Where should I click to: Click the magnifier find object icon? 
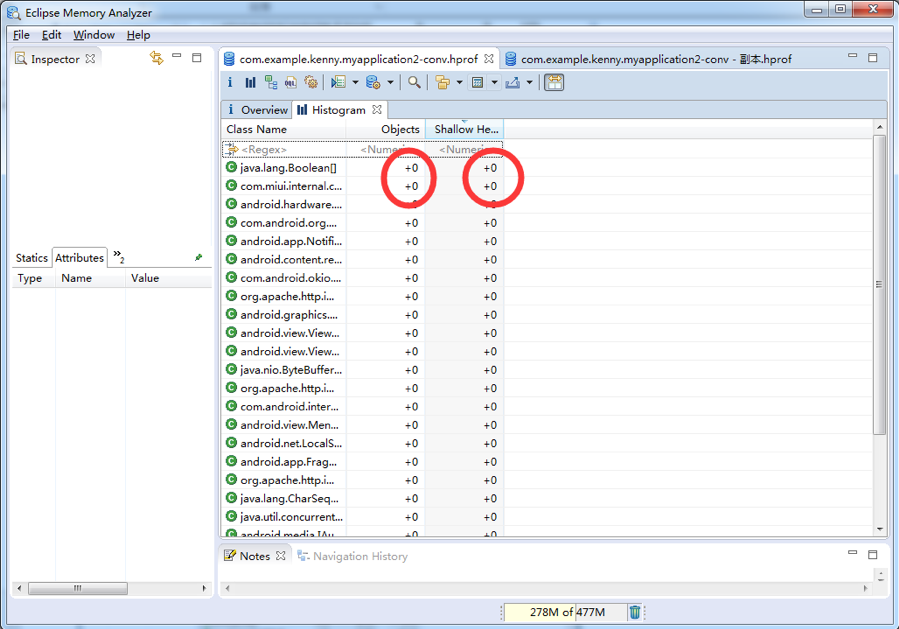point(414,83)
